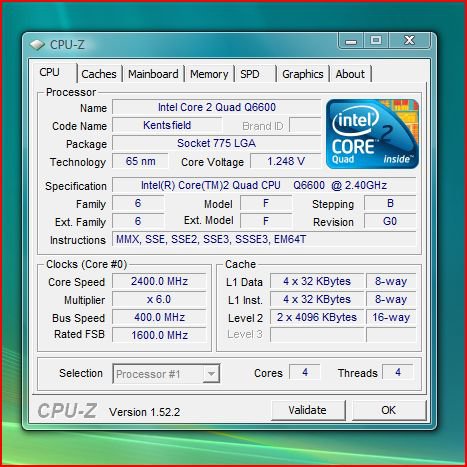Select the Memory tab
467x467 pixels.
point(209,74)
